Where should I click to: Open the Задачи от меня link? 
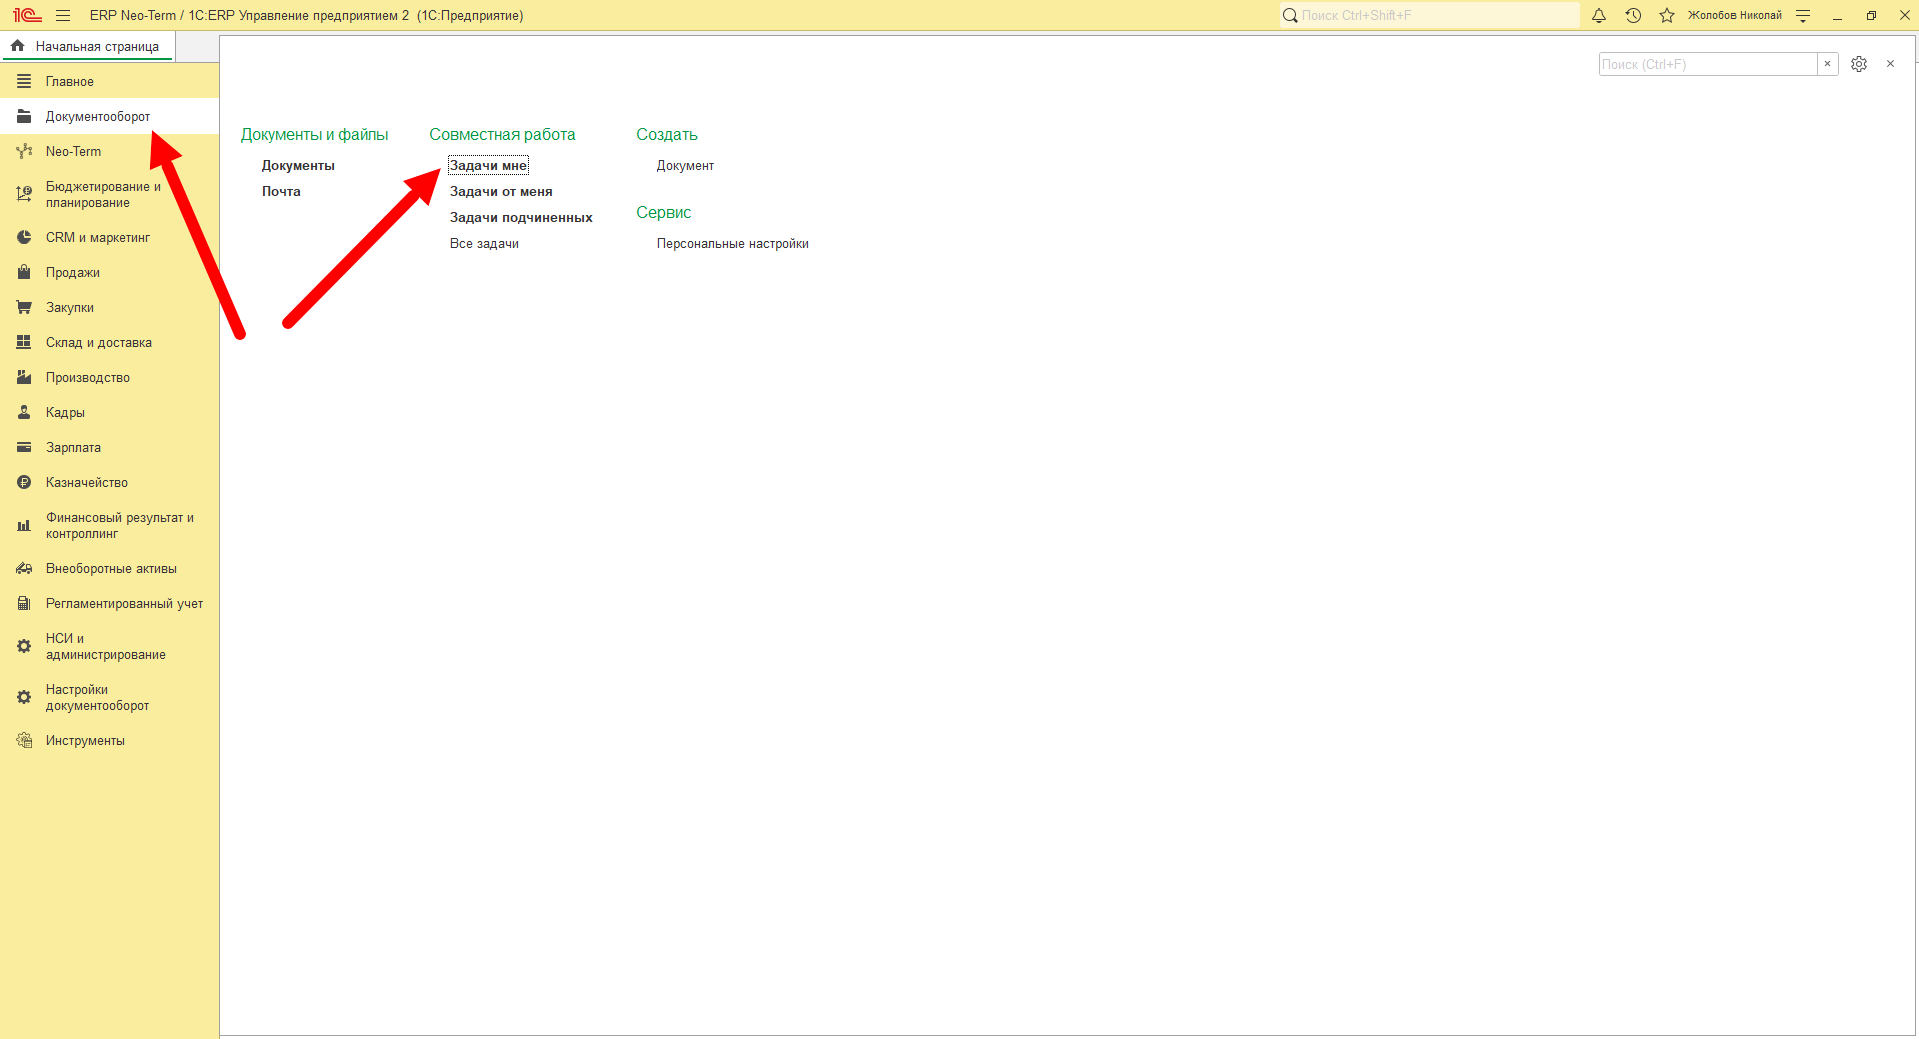coord(501,191)
